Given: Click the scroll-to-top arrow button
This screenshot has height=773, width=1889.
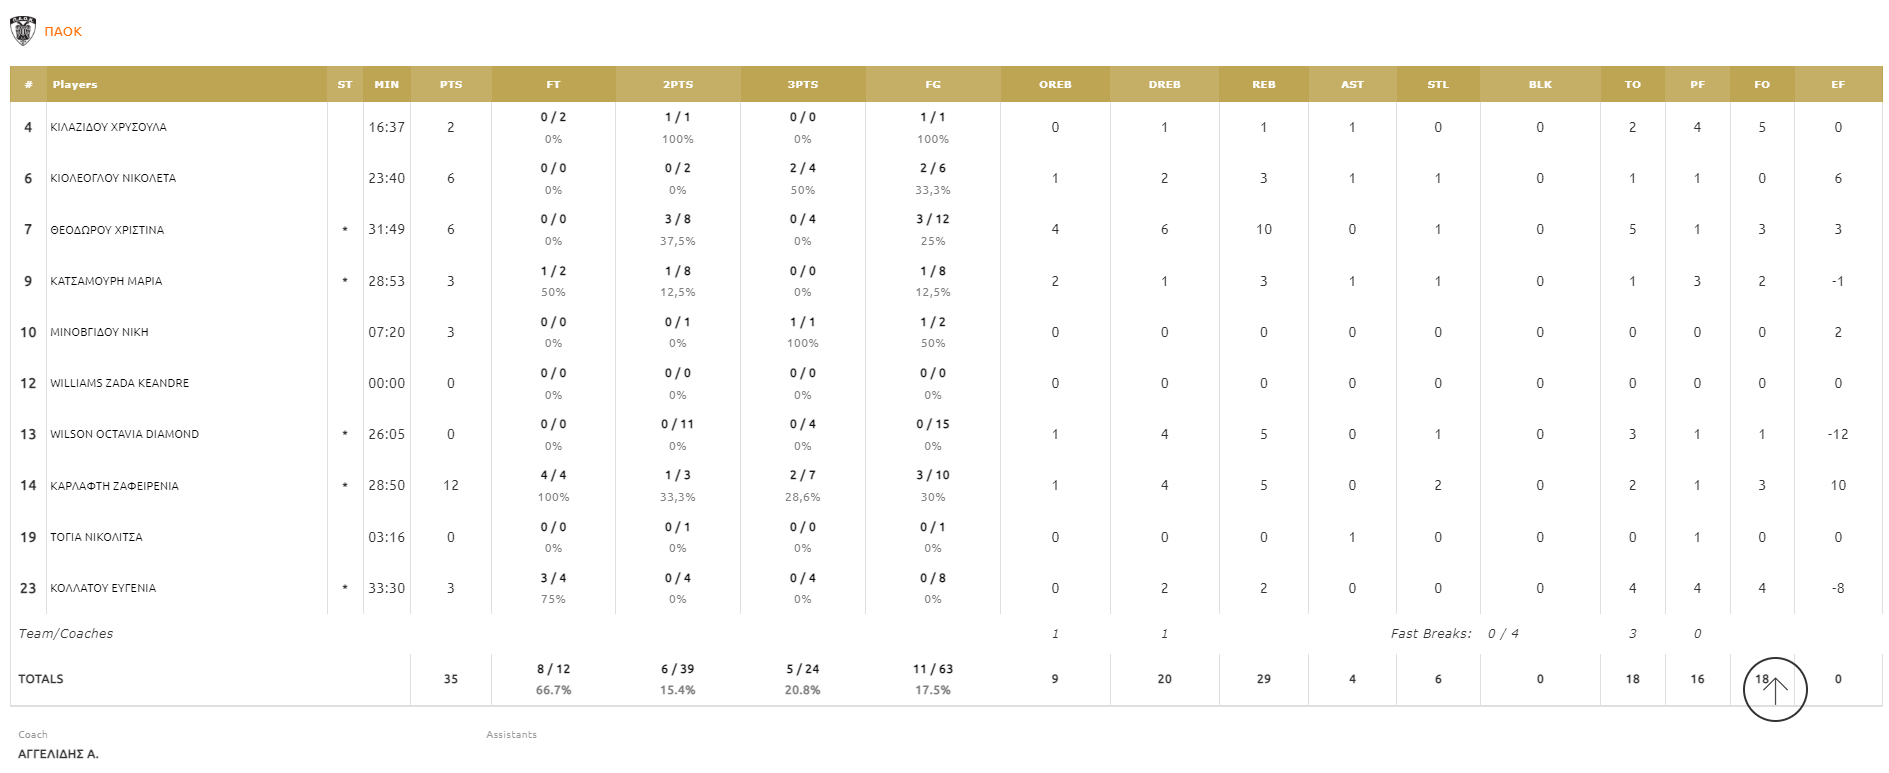Looking at the screenshot, I should coord(1774,689).
